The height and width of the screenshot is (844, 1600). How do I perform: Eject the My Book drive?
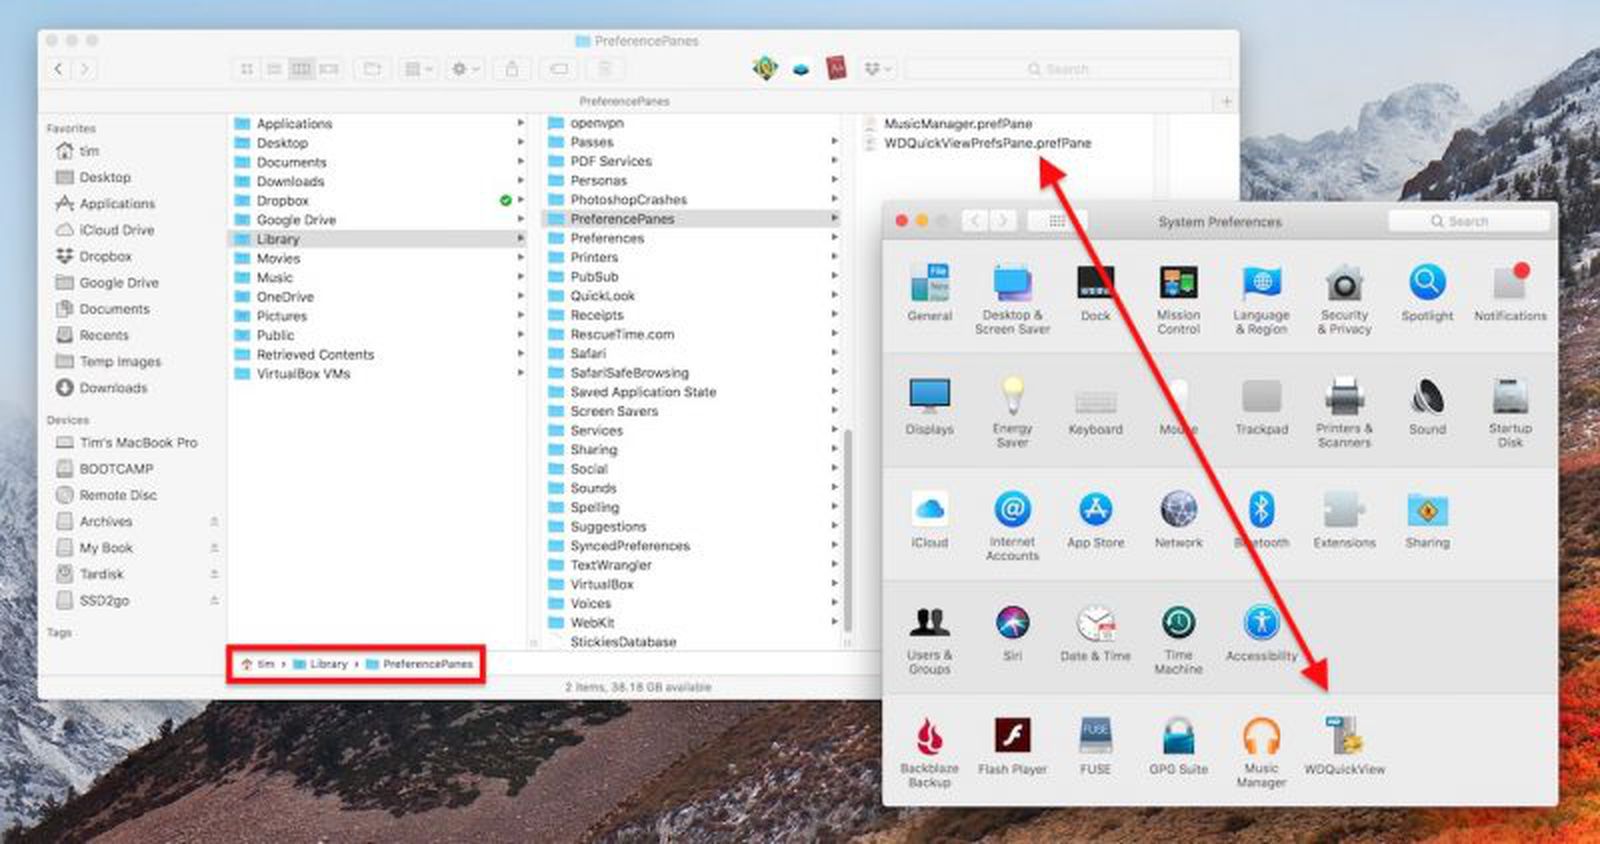(214, 548)
